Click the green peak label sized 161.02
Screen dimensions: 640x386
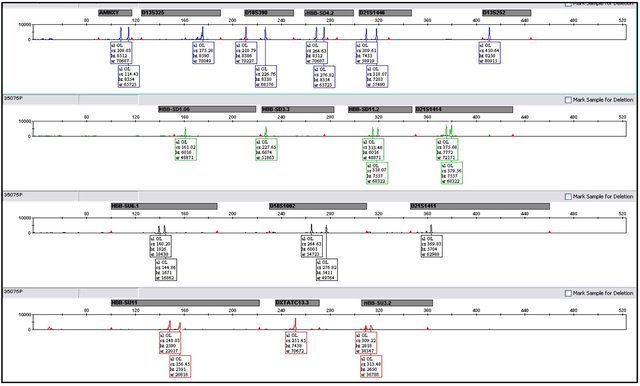186,150
